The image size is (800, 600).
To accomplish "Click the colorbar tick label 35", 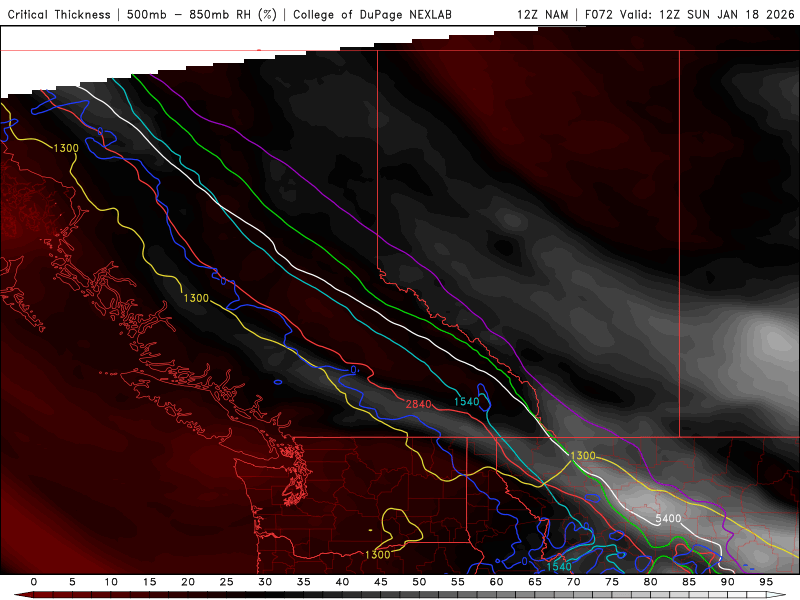I will tap(304, 582).
